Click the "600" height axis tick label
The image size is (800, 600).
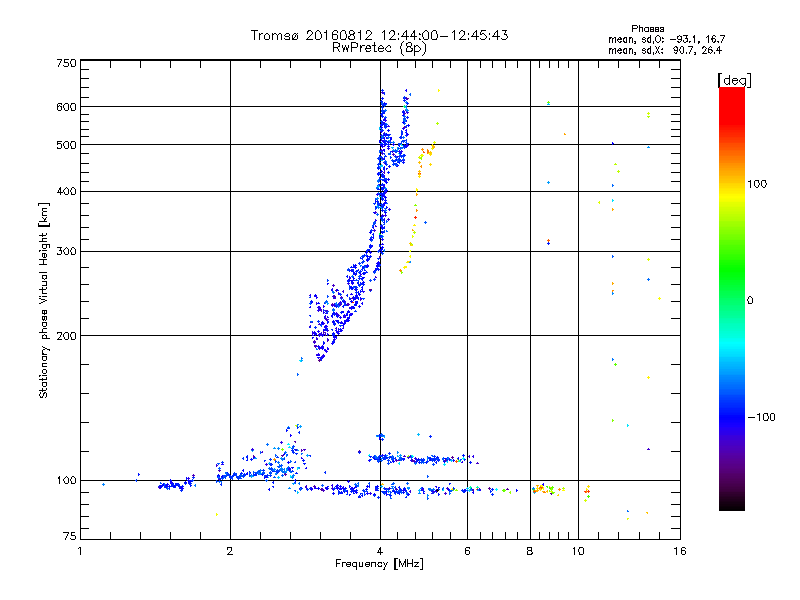[x=66, y=107]
